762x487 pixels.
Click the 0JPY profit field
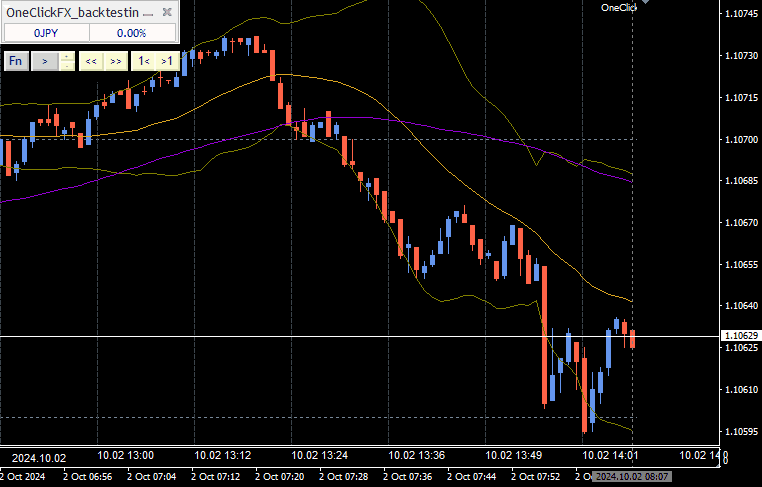point(45,33)
